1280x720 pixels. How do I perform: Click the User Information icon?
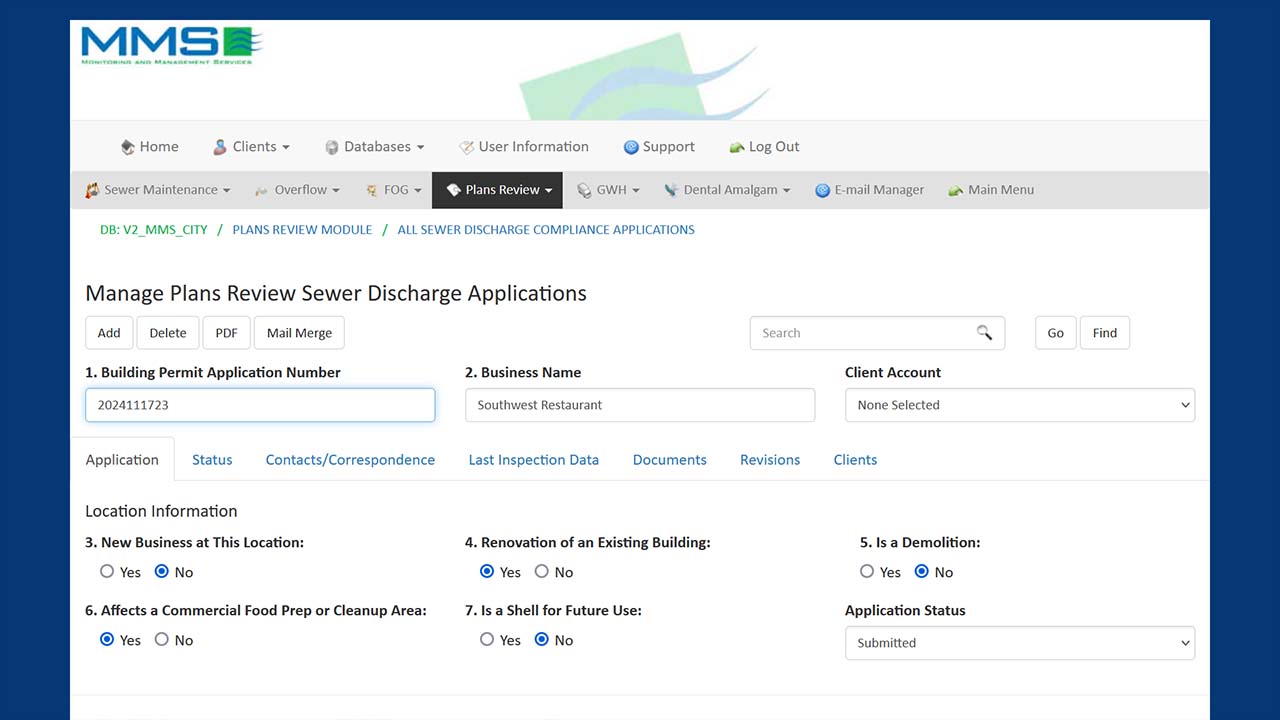(x=466, y=147)
